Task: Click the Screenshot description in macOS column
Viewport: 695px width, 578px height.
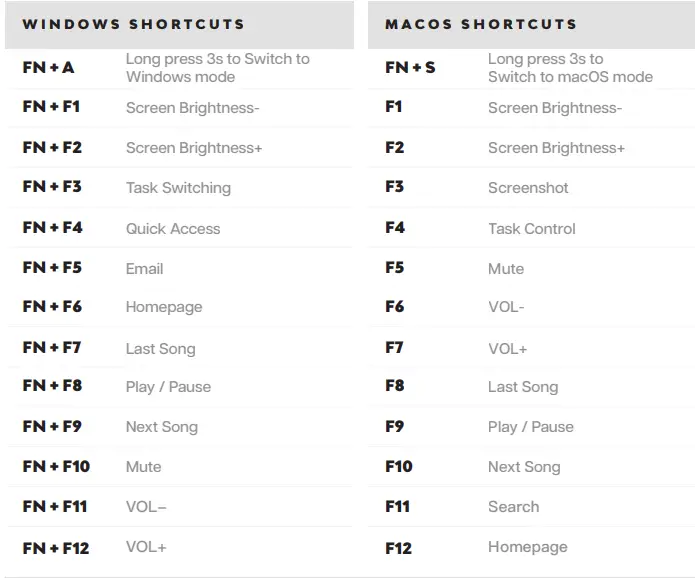Action: point(528,188)
